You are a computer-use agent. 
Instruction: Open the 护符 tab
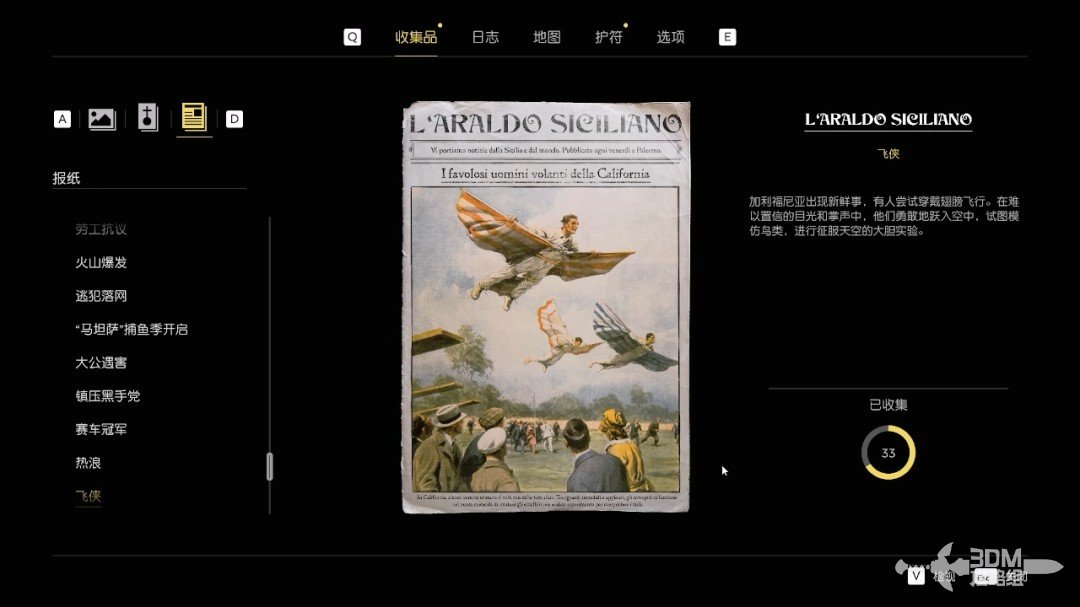pyautogui.click(x=609, y=37)
